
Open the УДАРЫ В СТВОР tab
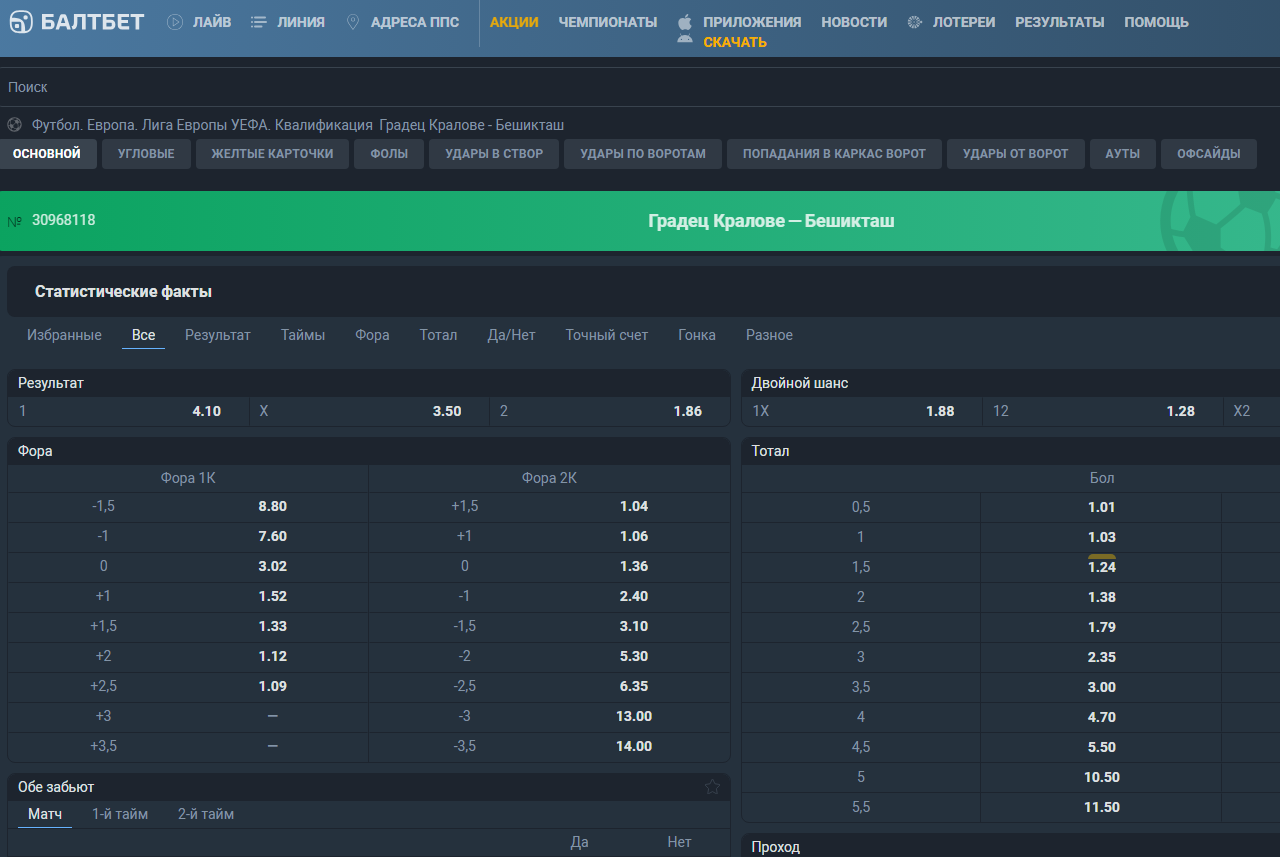point(494,154)
